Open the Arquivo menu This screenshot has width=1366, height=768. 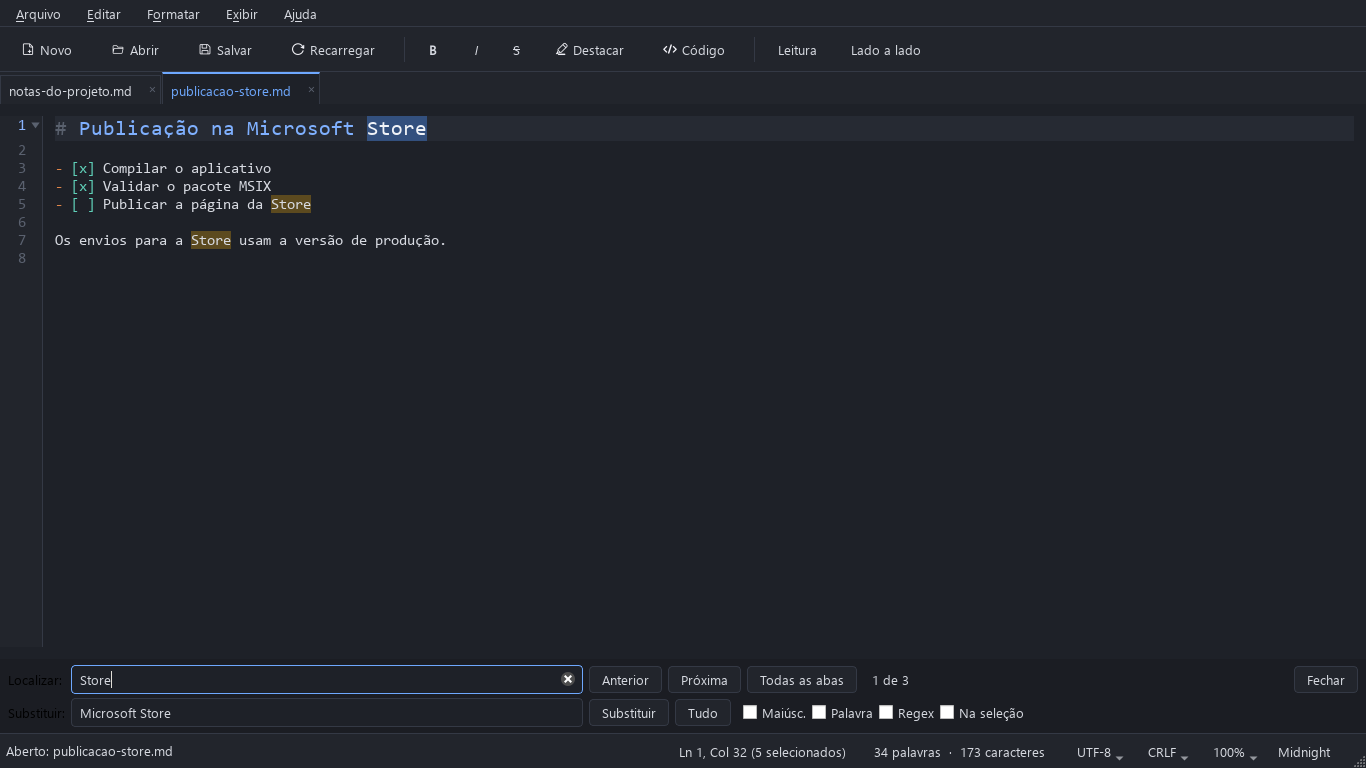pos(38,14)
